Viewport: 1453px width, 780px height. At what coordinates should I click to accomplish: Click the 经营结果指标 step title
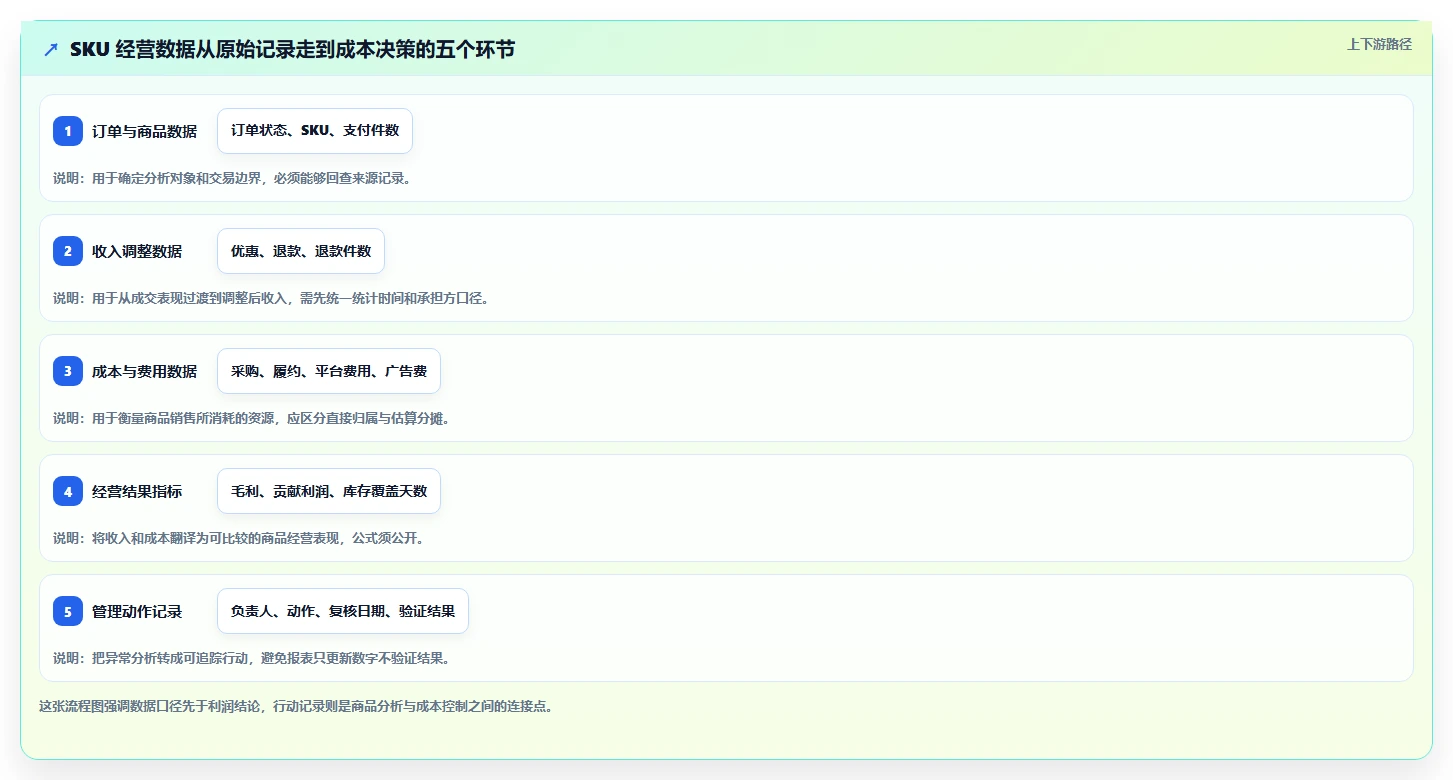pos(137,491)
